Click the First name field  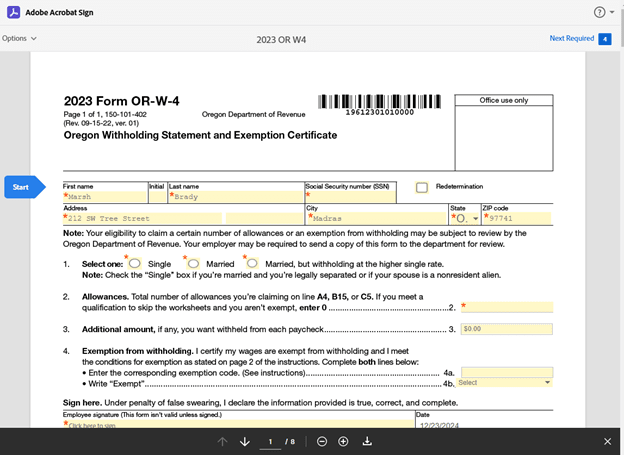pos(105,197)
